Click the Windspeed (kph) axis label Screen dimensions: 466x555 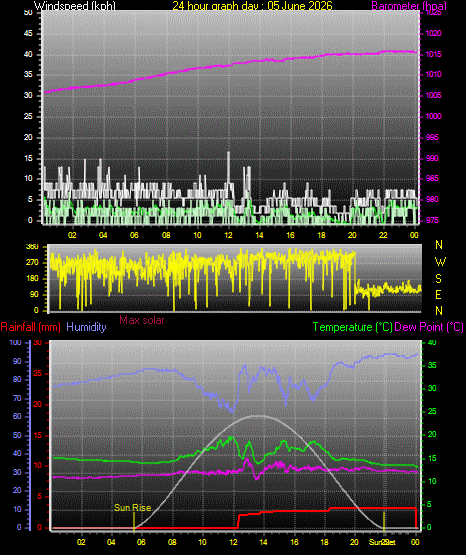[75, 5]
